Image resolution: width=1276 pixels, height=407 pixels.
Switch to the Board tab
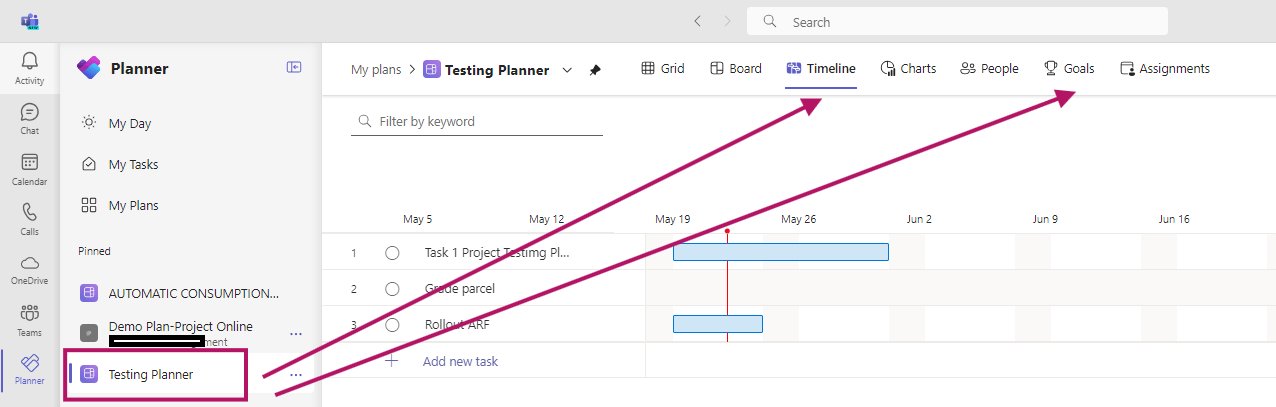(736, 69)
